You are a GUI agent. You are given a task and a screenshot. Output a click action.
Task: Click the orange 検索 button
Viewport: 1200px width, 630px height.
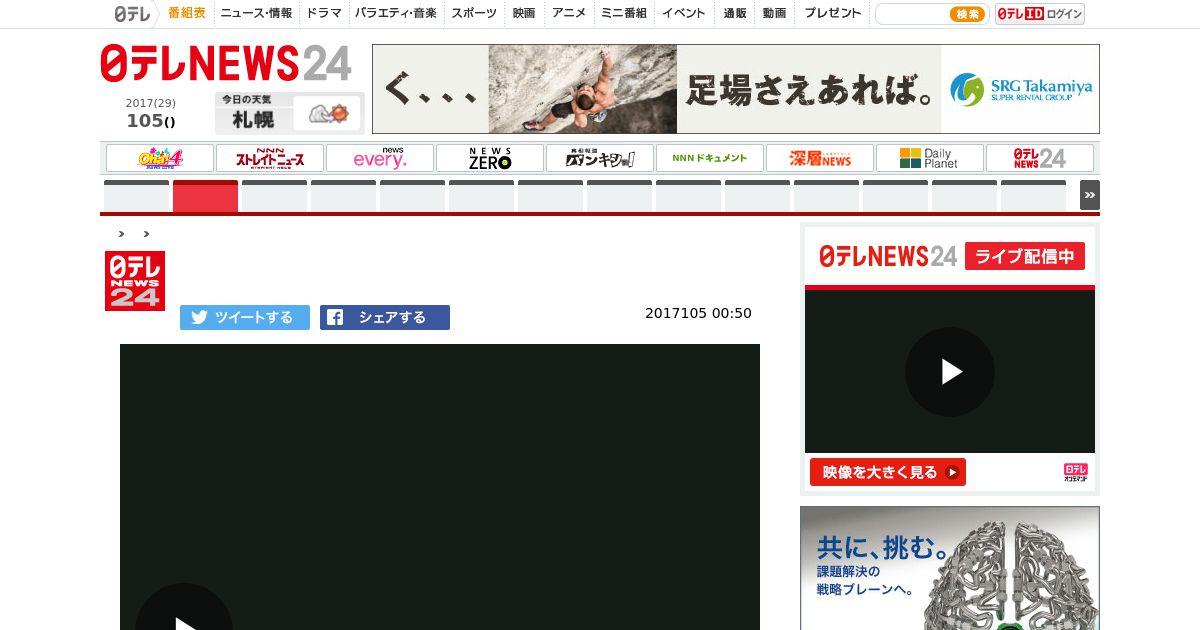coord(967,14)
